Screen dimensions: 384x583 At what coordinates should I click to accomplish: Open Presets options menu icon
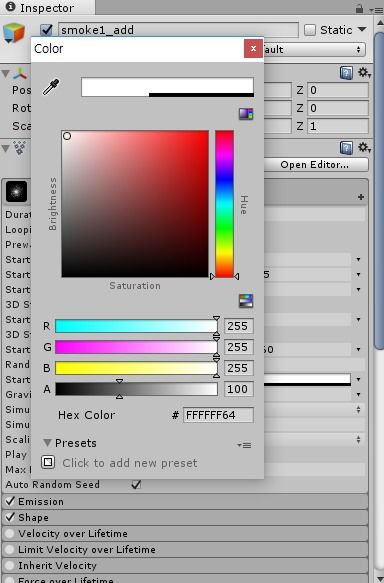pyautogui.click(x=244, y=445)
